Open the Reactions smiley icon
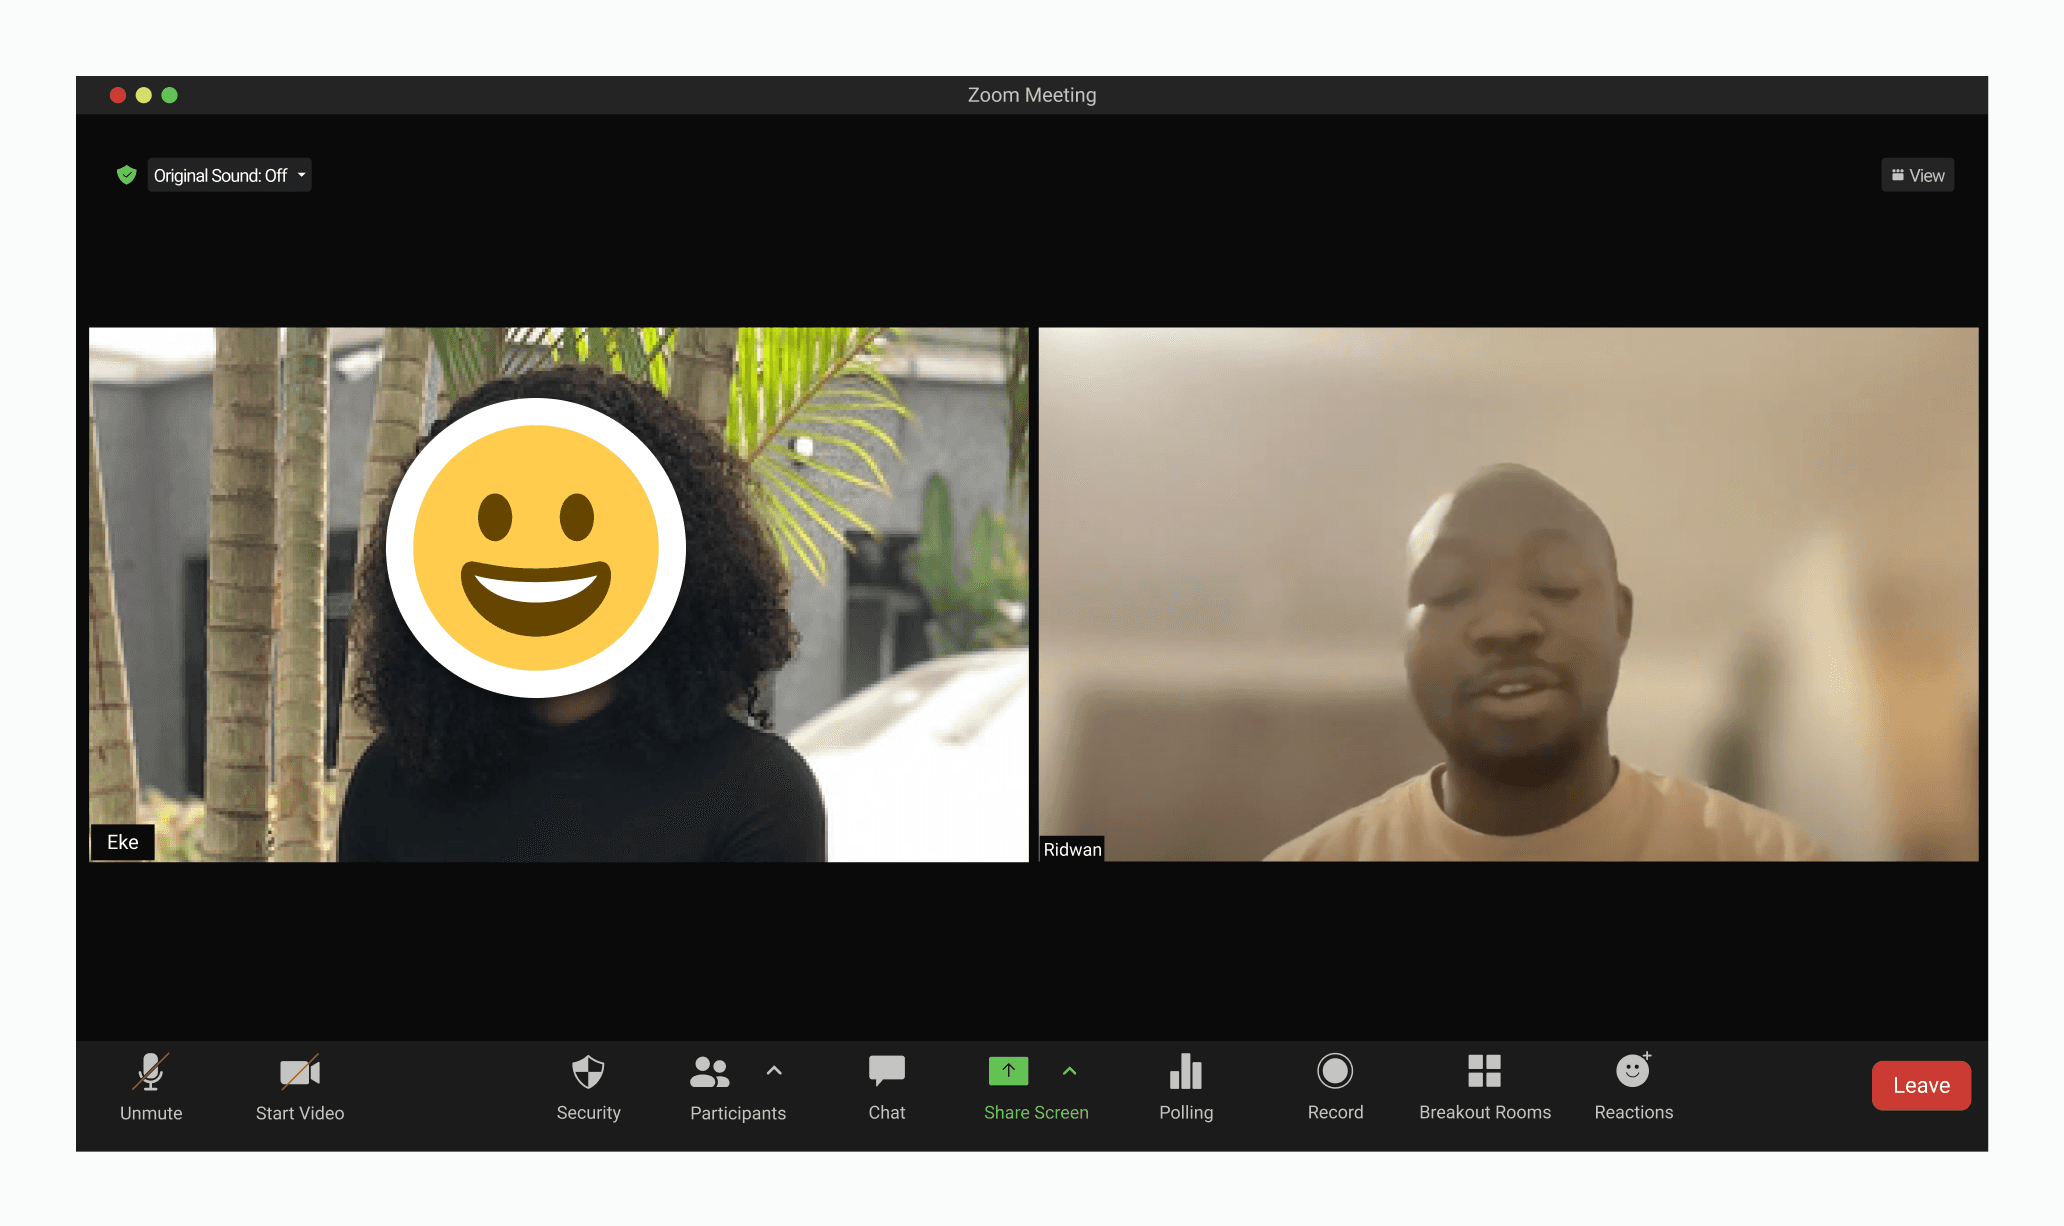 point(1632,1071)
